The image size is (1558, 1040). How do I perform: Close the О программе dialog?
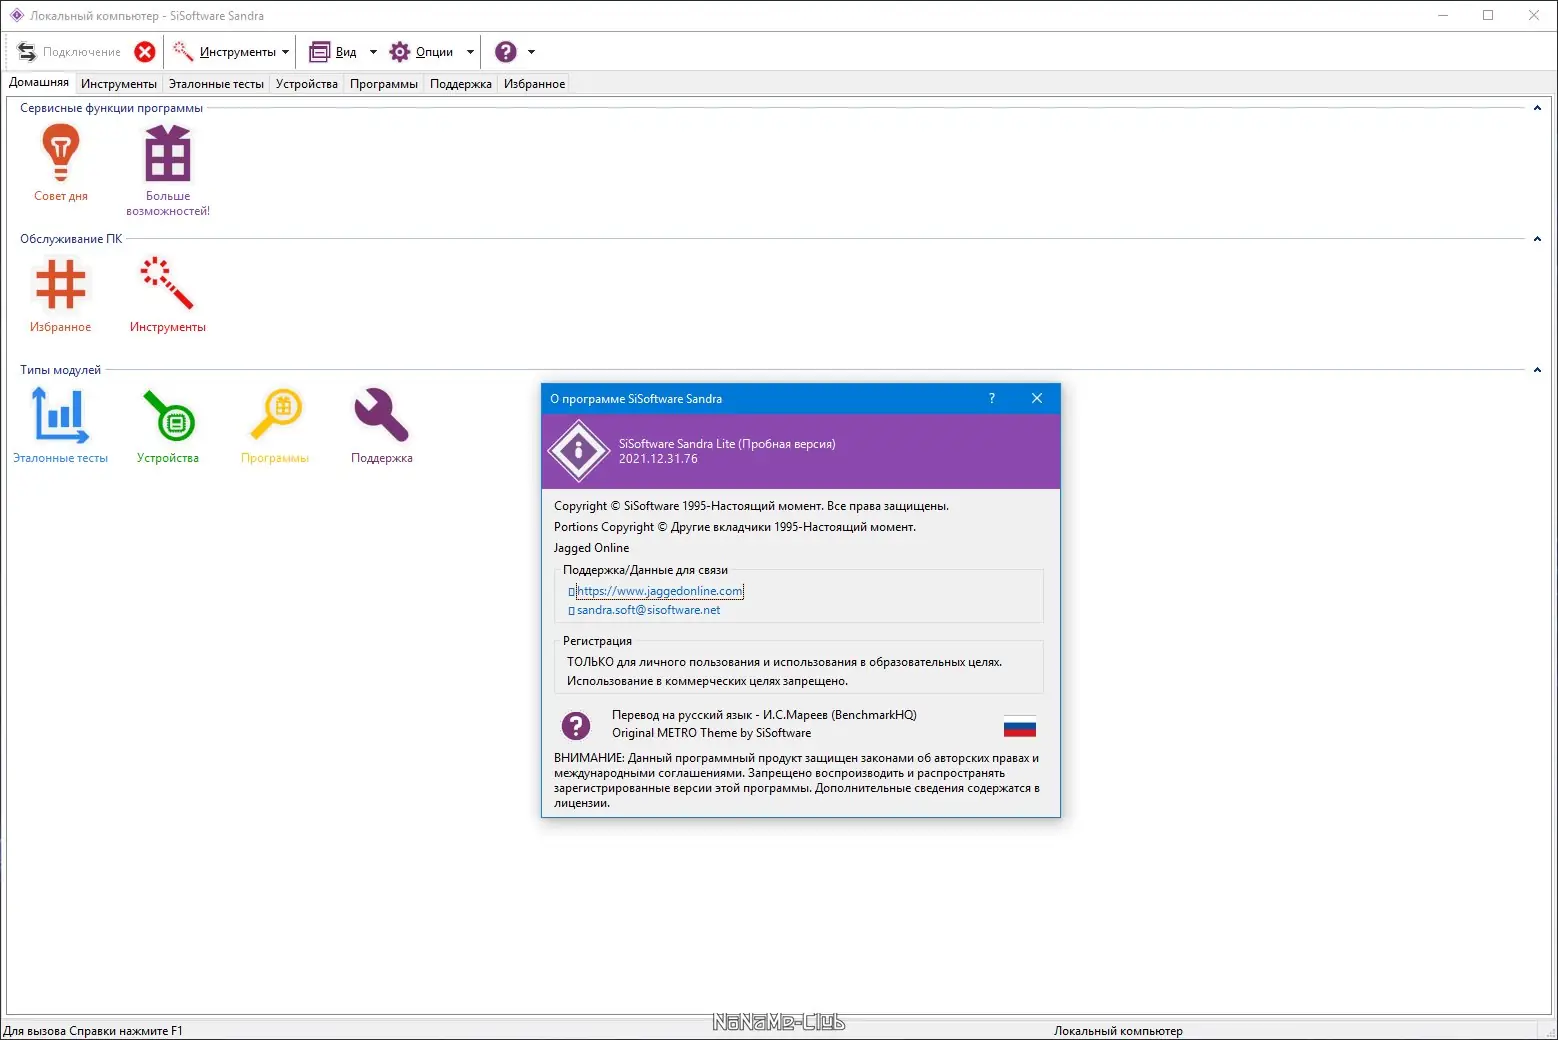coord(1037,398)
